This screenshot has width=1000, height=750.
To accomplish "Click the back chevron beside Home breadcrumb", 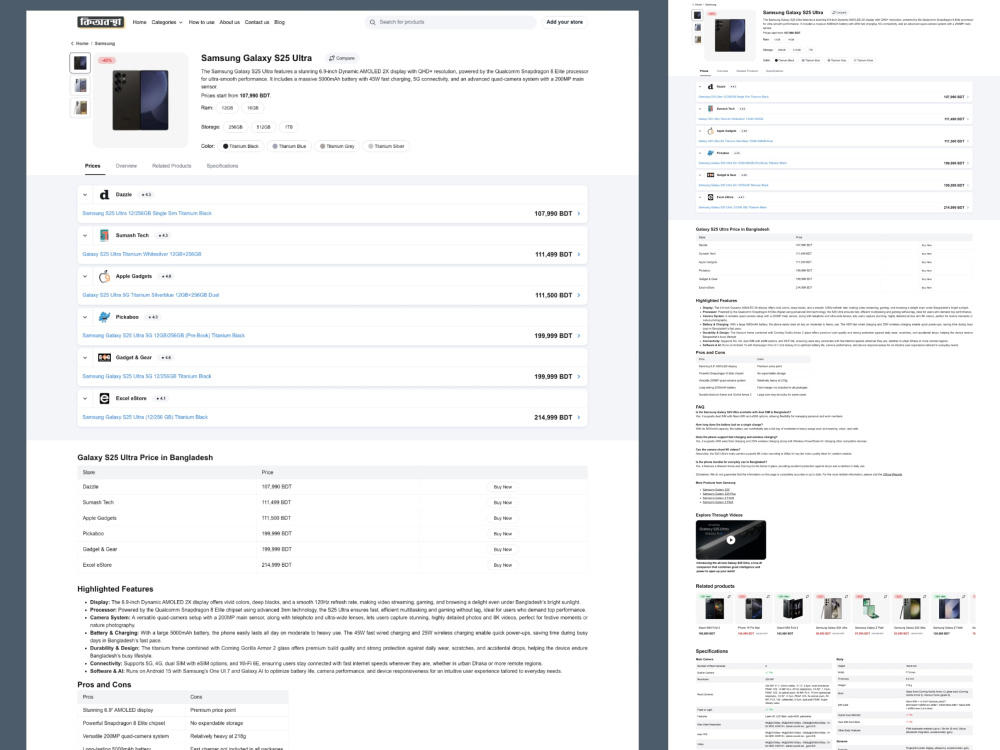I will point(72,43).
